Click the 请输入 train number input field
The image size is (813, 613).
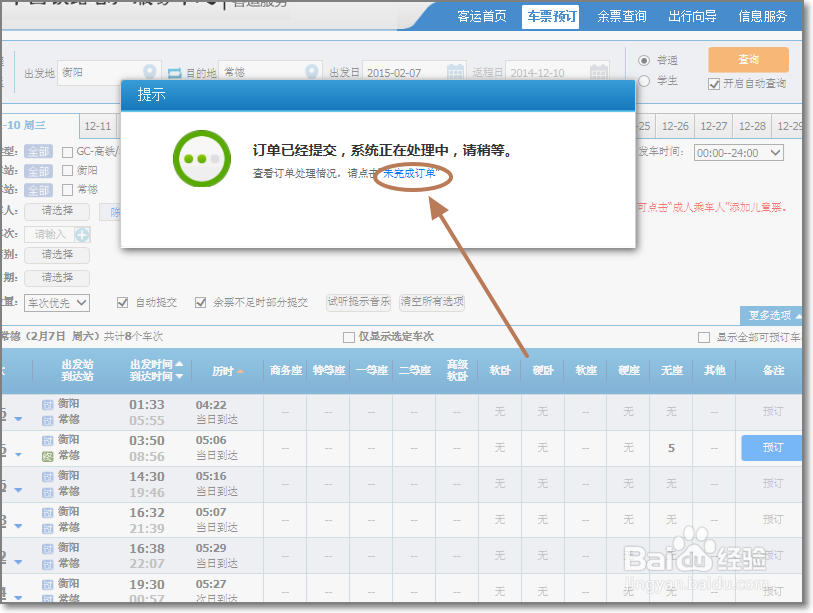tap(50, 234)
